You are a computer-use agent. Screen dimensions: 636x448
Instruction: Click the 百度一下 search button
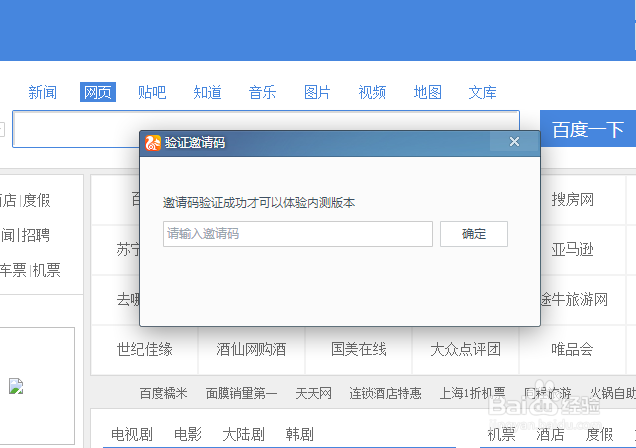tap(588, 129)
